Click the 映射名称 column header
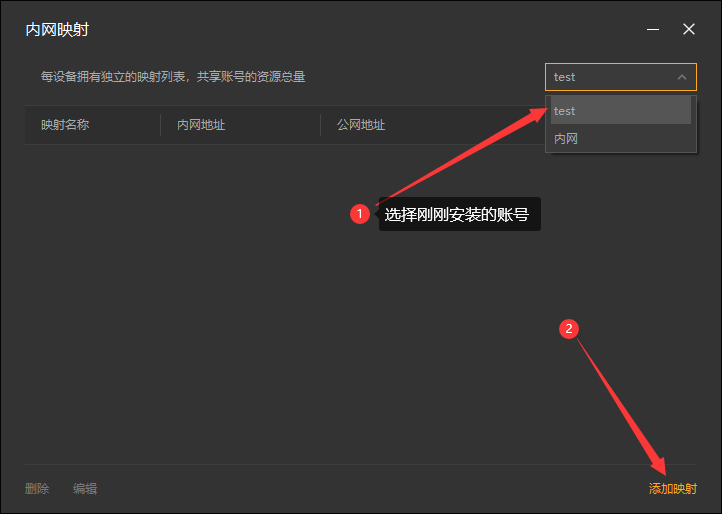Screen dimensions: 722x514 coord(65,125)
